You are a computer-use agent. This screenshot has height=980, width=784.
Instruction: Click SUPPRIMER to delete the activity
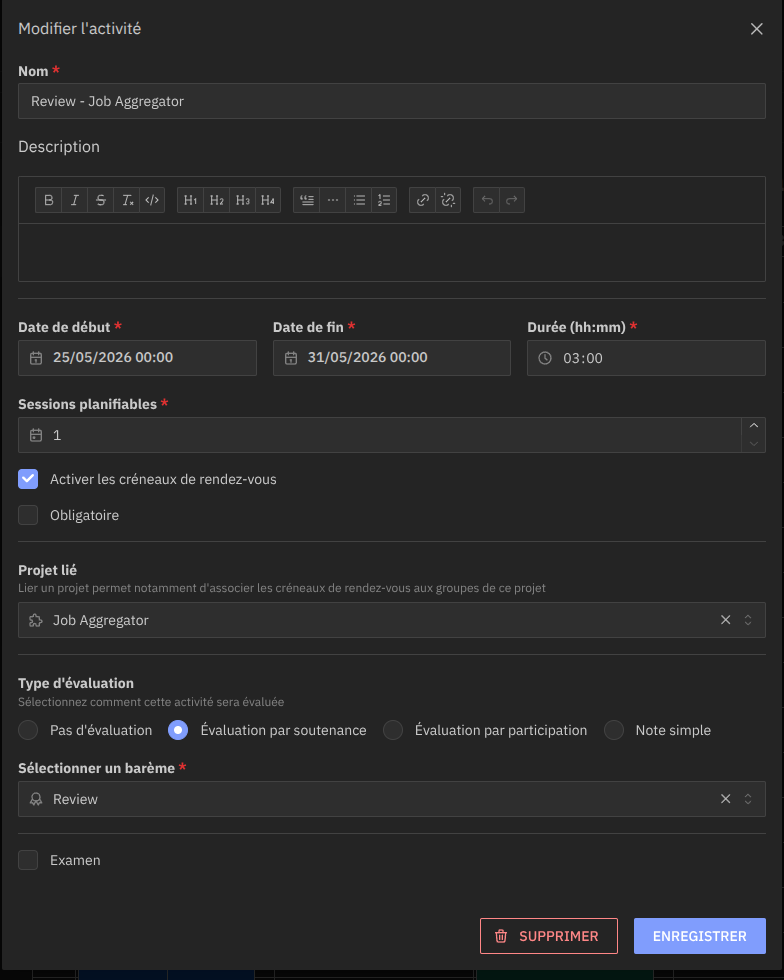click(x=548, y=936)
